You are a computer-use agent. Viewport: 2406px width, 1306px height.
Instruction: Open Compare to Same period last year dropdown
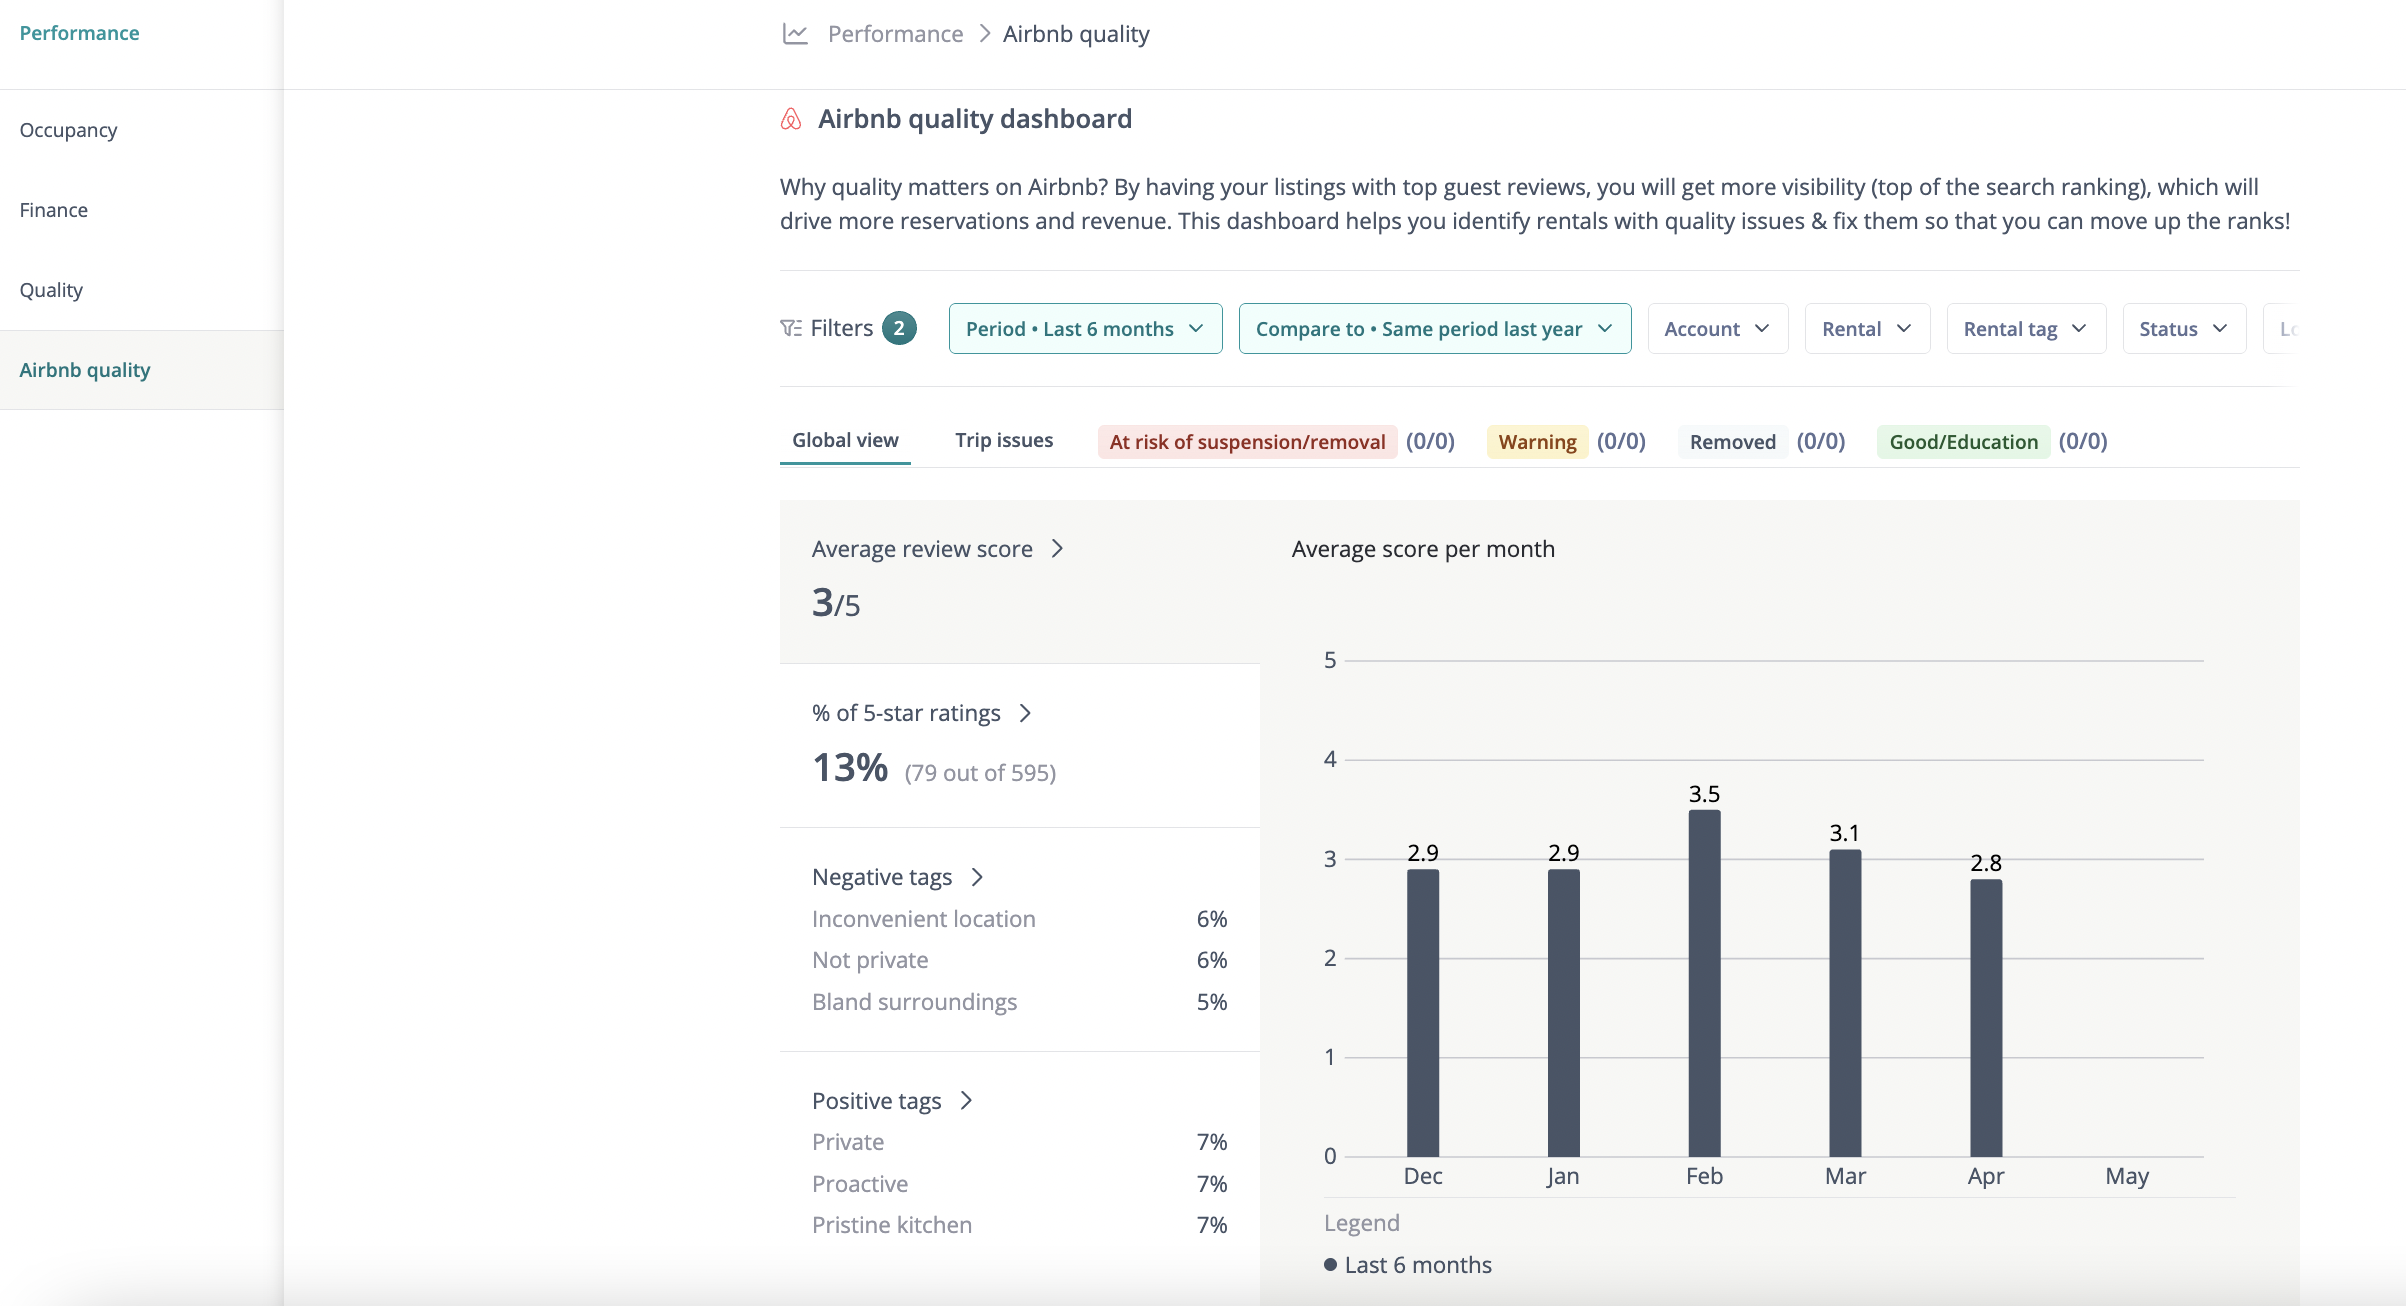tap(1435, 328)
